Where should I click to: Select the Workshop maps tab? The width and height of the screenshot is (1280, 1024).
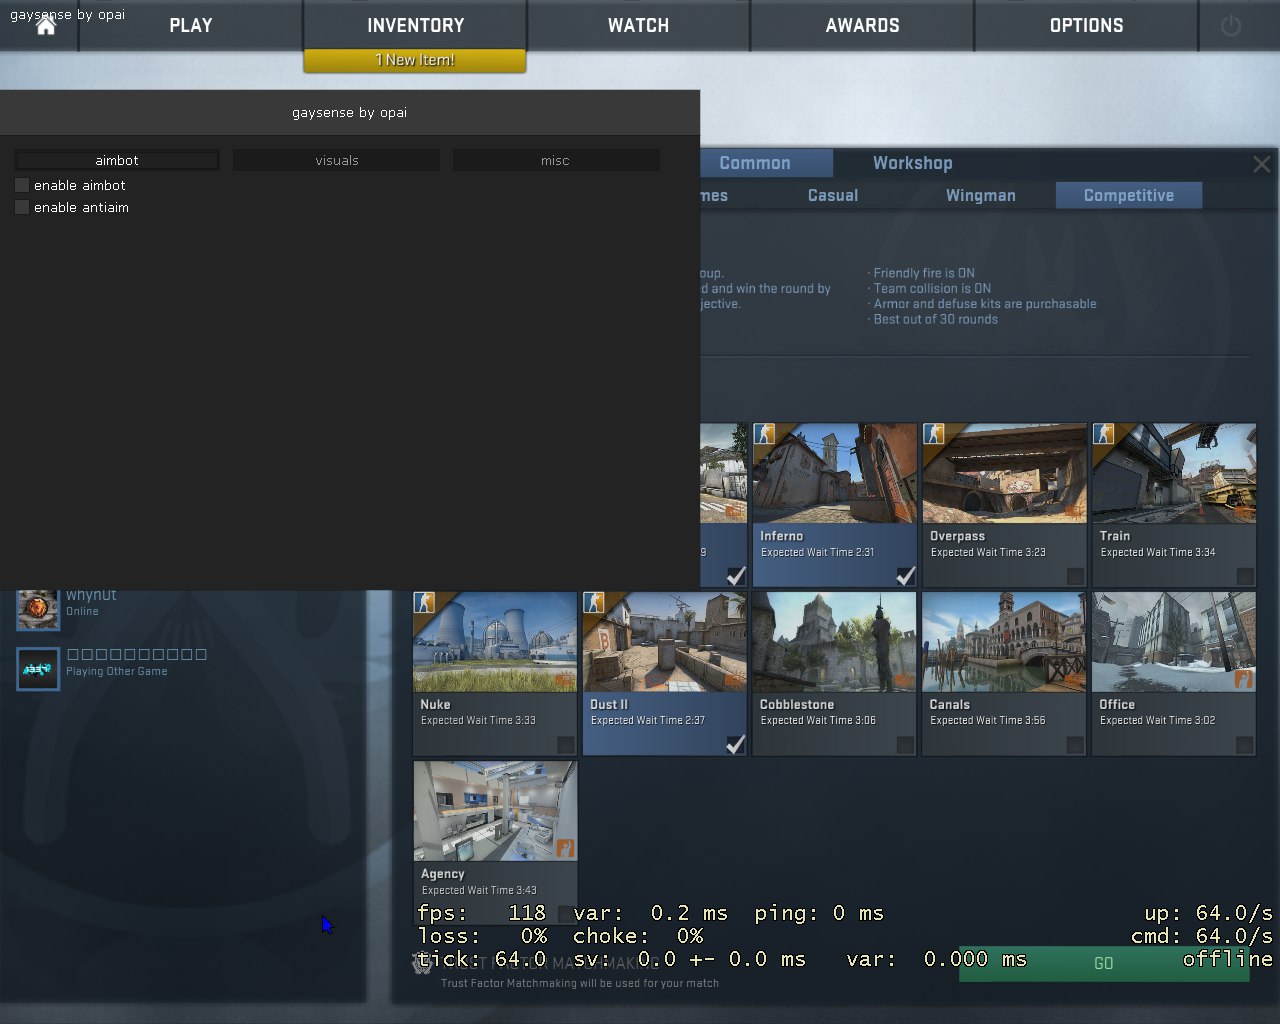(912, 163)
